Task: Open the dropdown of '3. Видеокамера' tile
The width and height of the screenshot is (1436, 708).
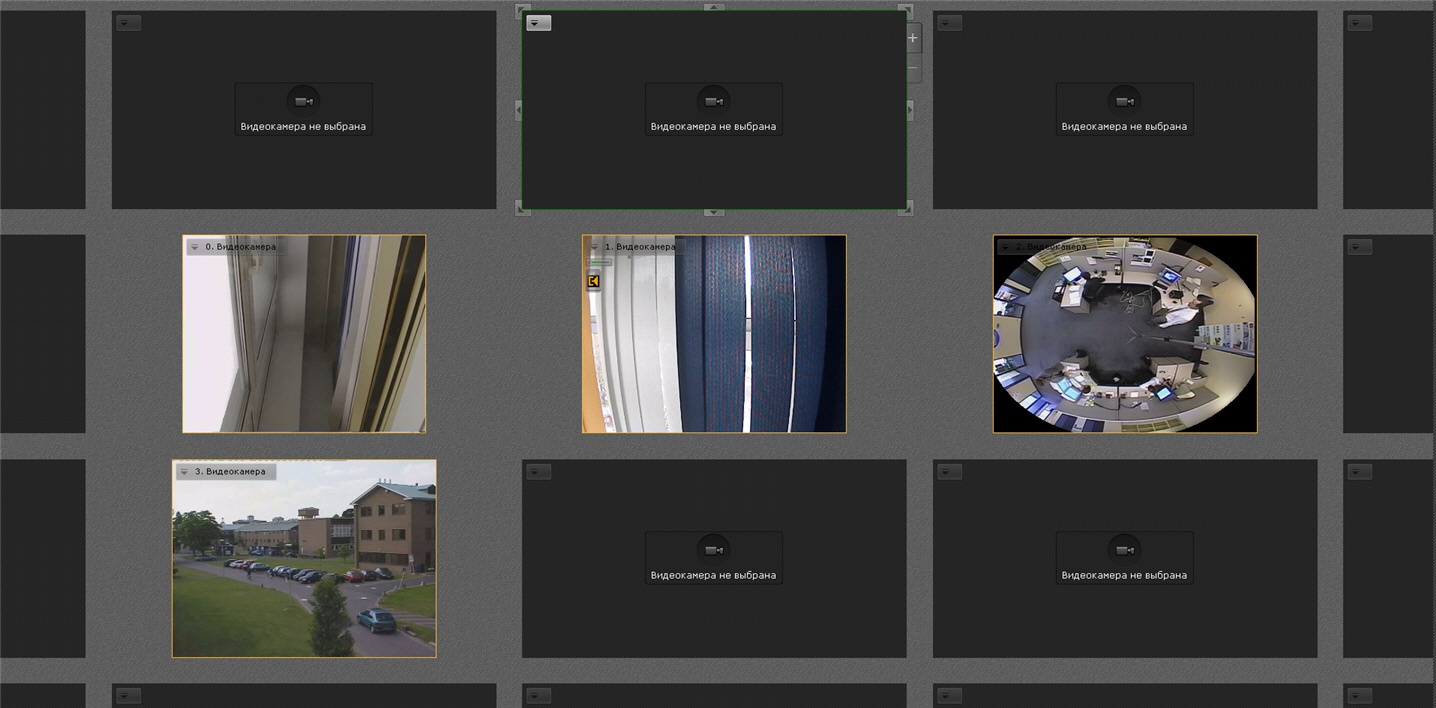Action: (x=184, y=471)
